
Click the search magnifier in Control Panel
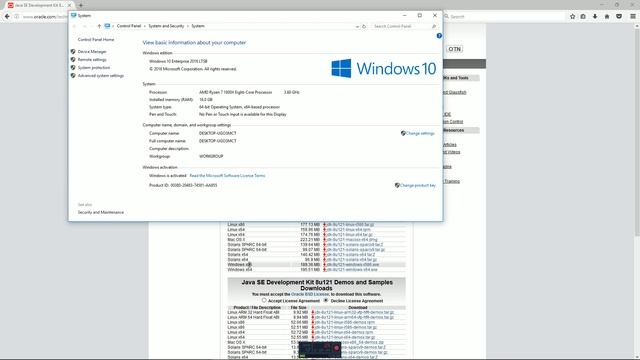[434, 26]
